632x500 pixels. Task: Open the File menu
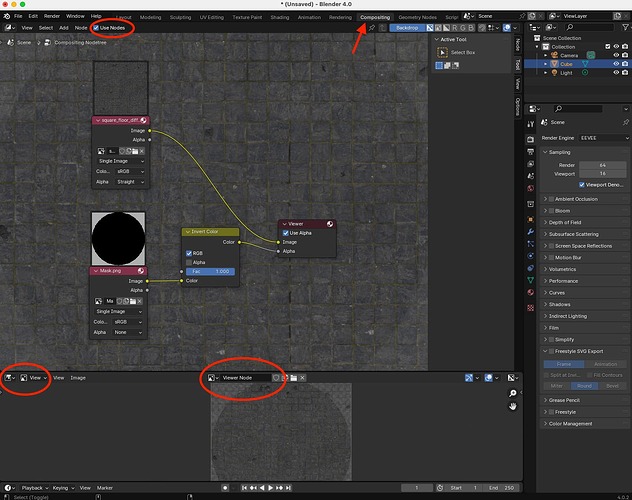[18, 16]
